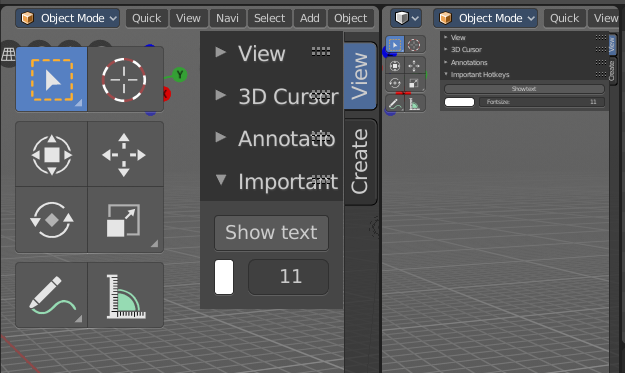Screen dimensions: 625x373
Task: Collapse the large Important Hotkeys section
Action: (x=220, y=179)
